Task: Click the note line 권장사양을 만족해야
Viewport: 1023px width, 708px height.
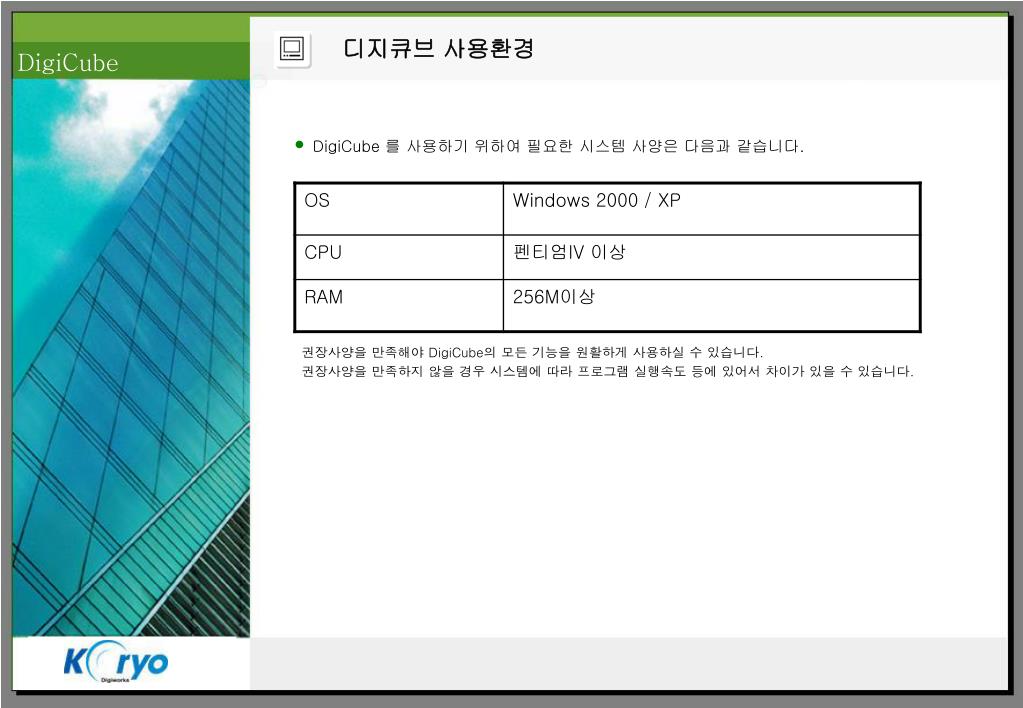Action: click(x=532, y=352)
